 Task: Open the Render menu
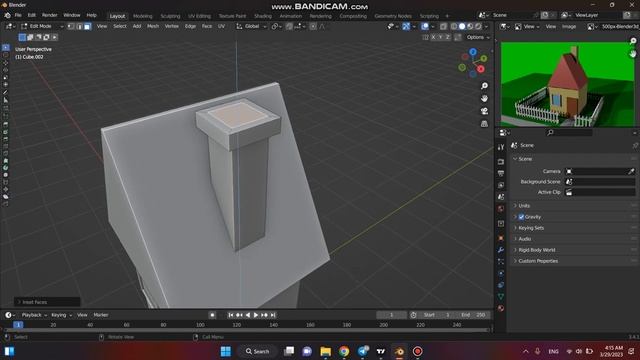coord(49,15)
